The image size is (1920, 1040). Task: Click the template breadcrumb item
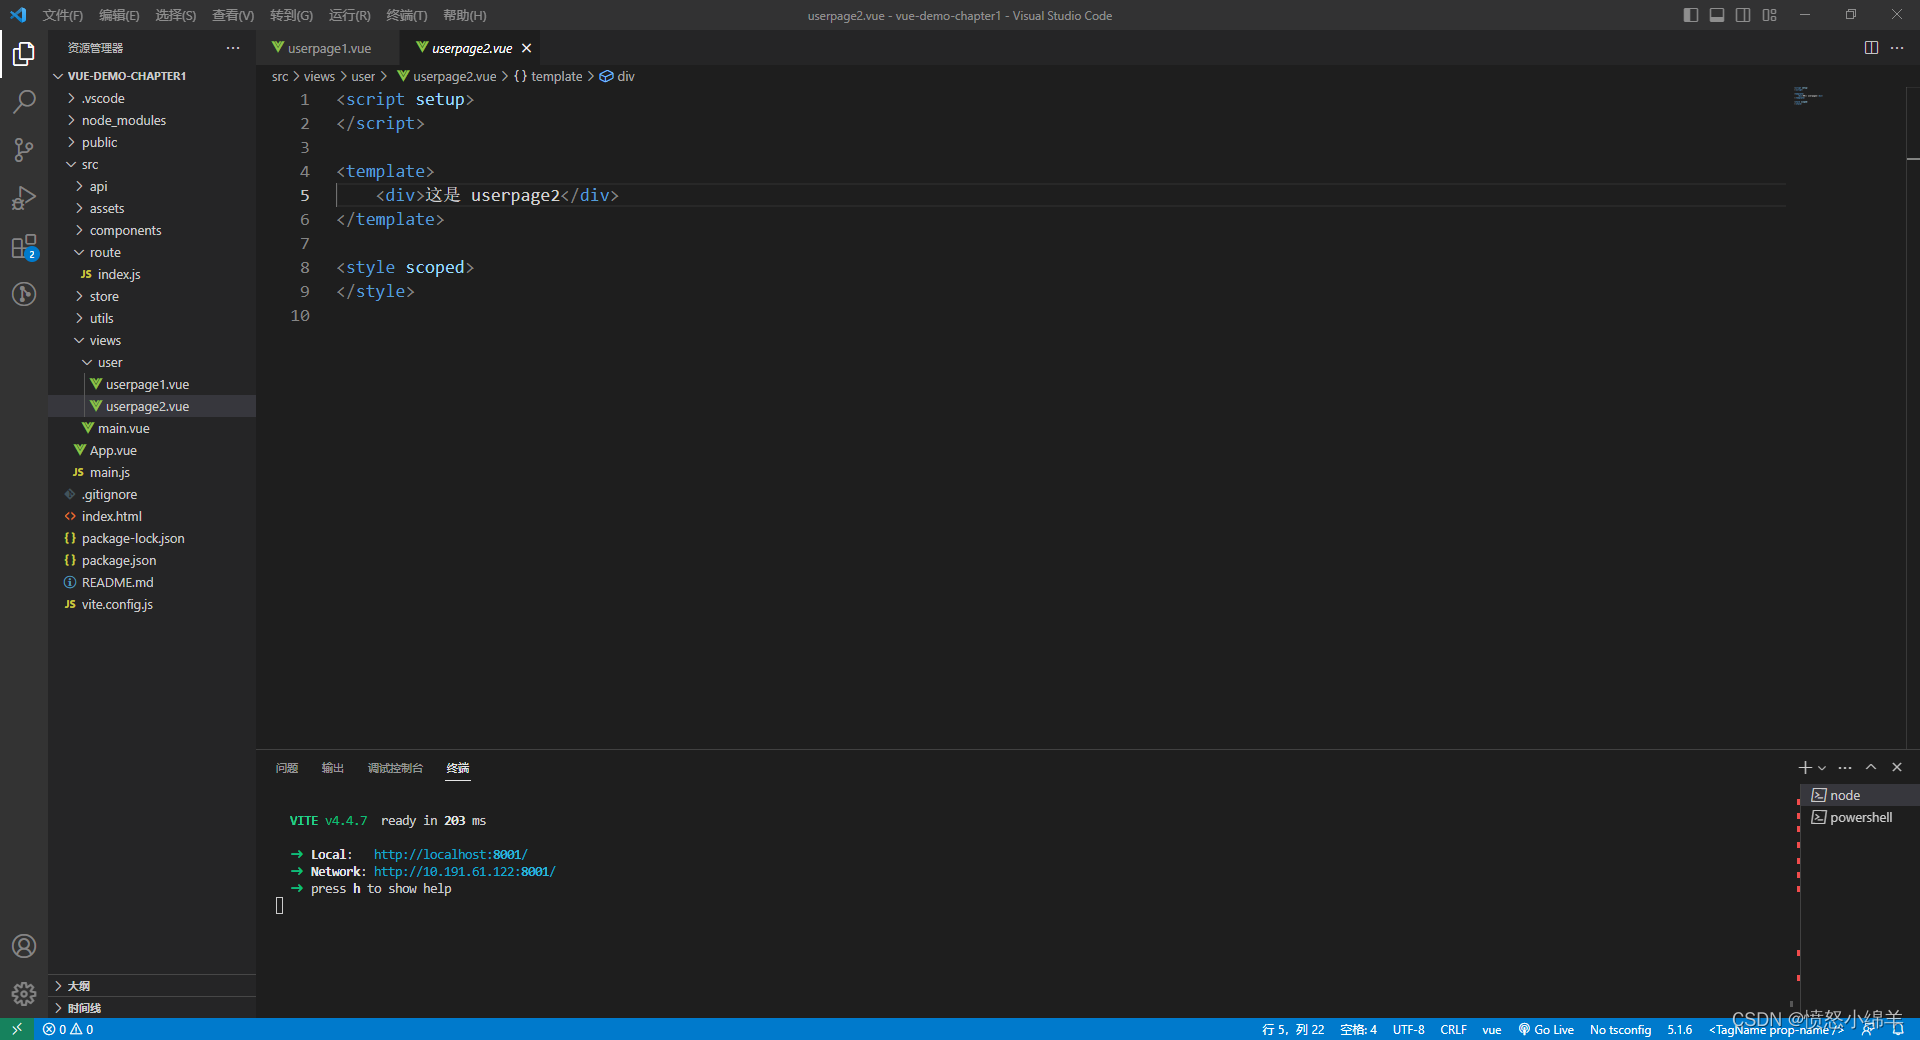tap(548, 76)
